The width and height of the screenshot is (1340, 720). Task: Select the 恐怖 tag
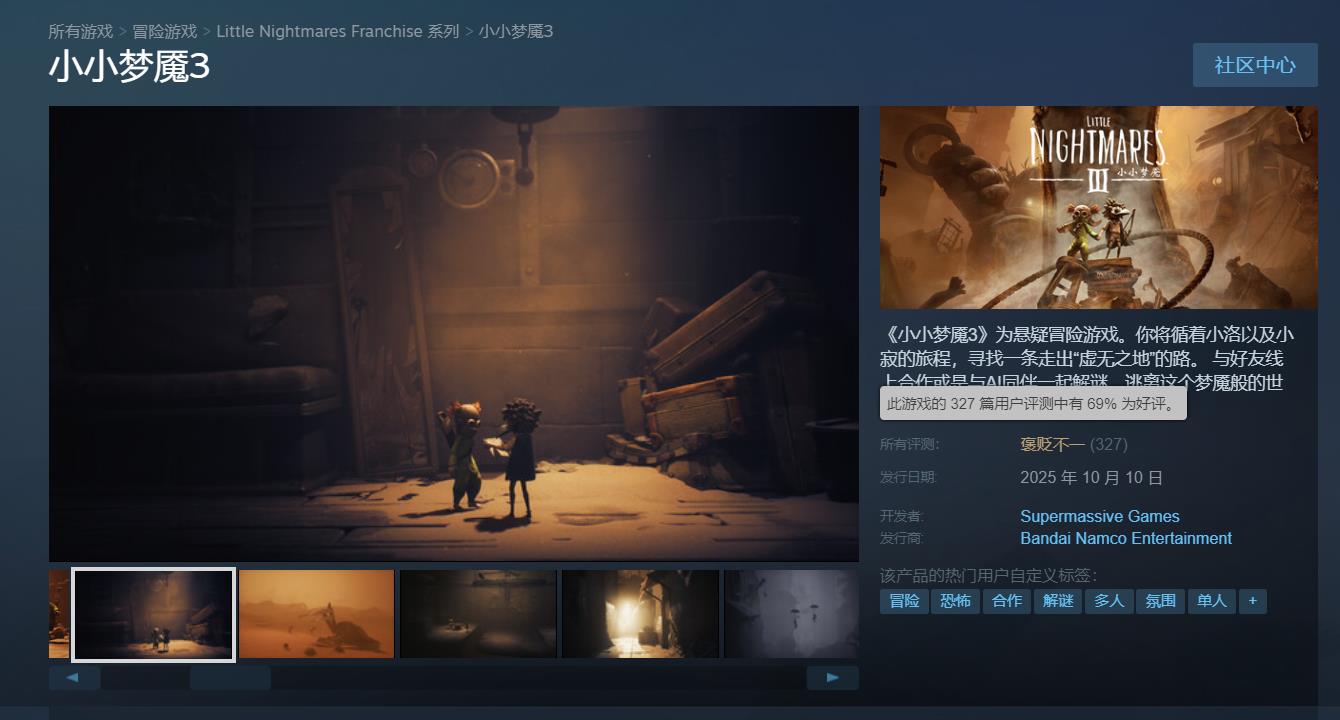[955, 601]
